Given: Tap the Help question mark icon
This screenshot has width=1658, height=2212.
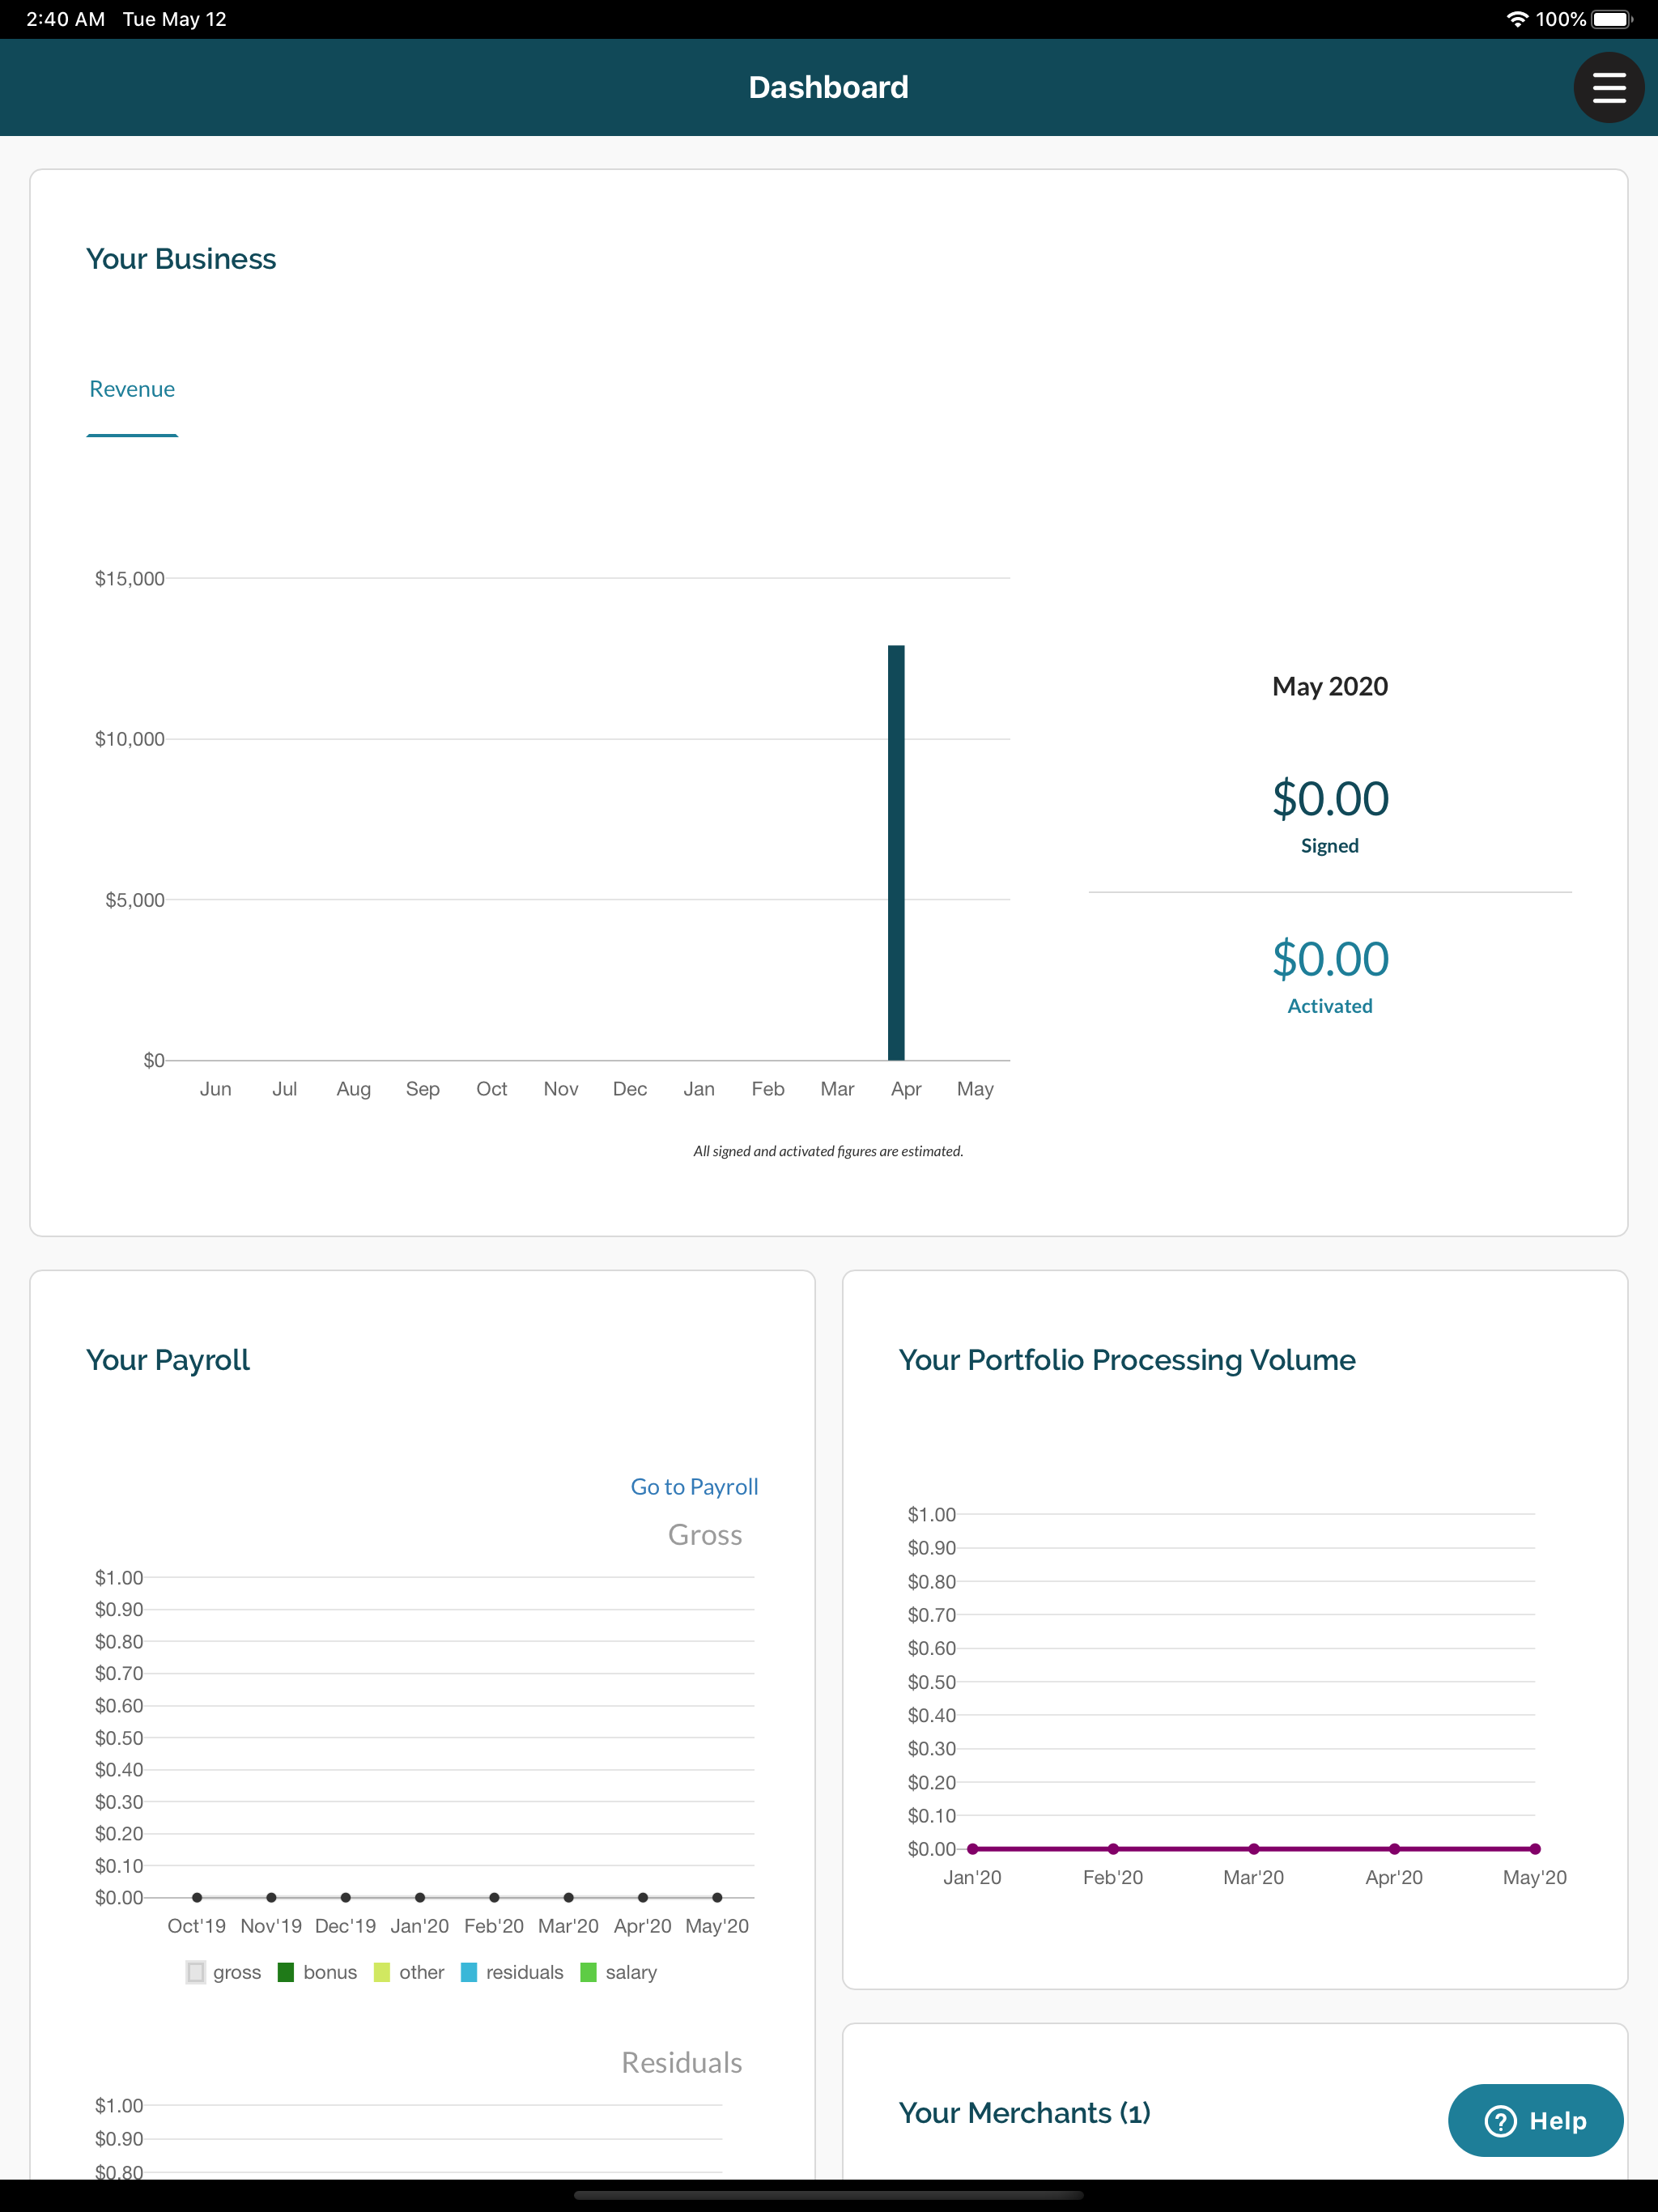Looking at the screenshot, I should click(x=1500, y=2121).
